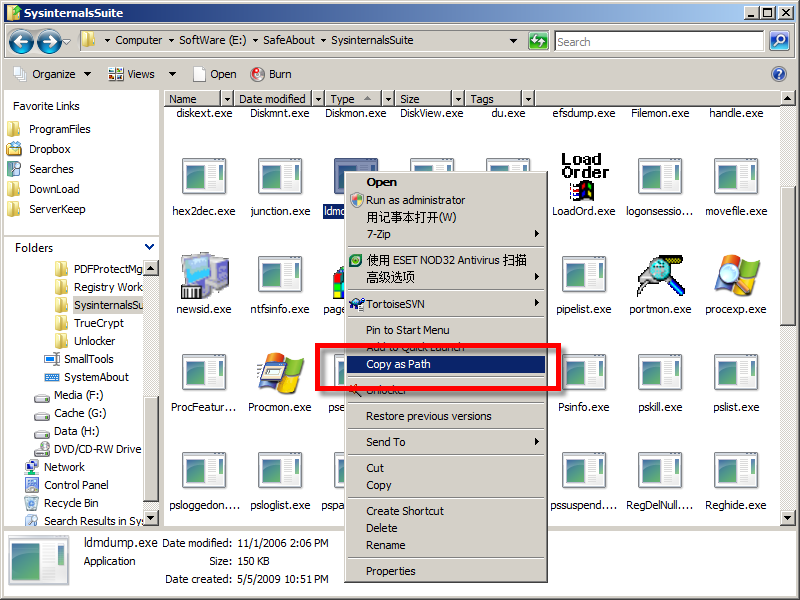Screen dimensions: 800x600
Task: Click the Open toolbar button
Action: (215, 74)
